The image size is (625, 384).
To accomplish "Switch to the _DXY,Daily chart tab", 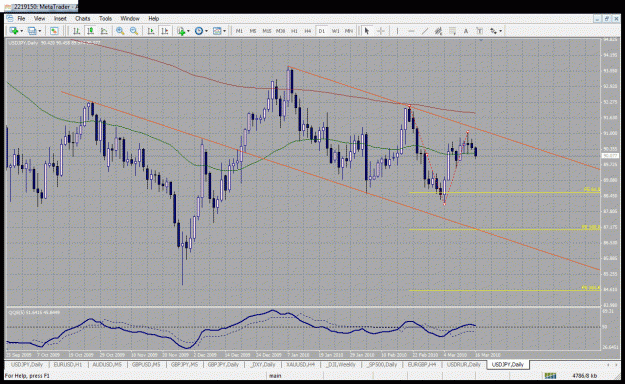I will click(x=263, y=364).
